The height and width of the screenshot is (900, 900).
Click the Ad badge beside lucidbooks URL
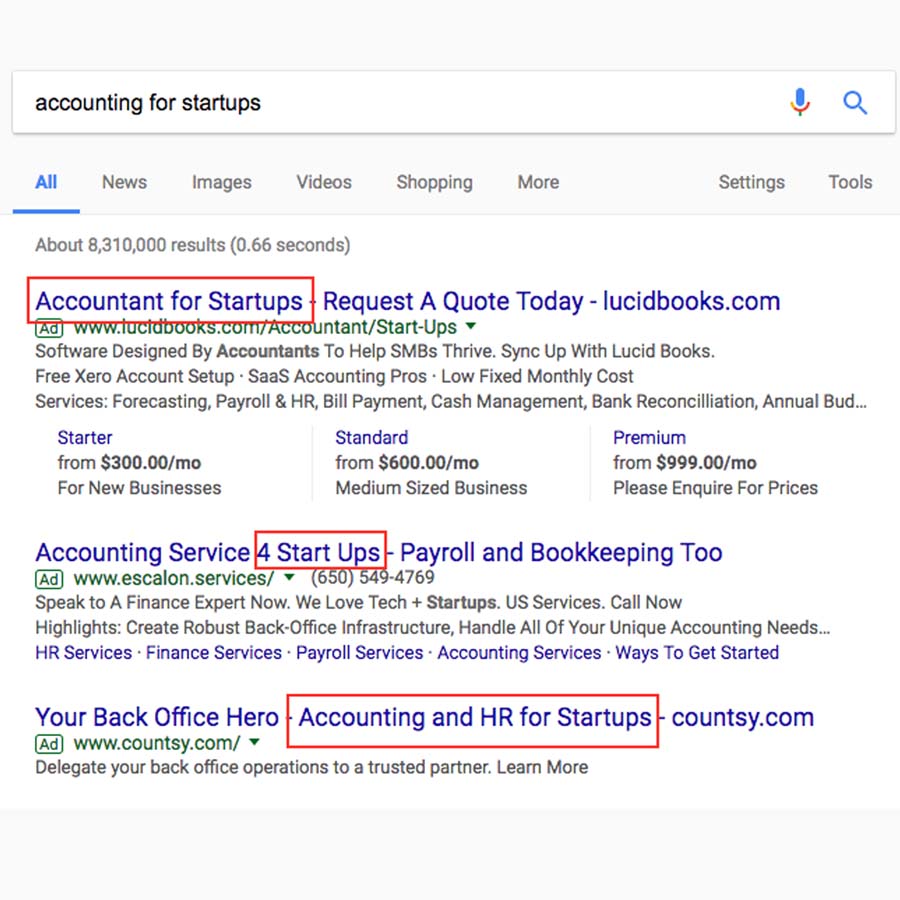pyautogui.click(x=49, y=328)
